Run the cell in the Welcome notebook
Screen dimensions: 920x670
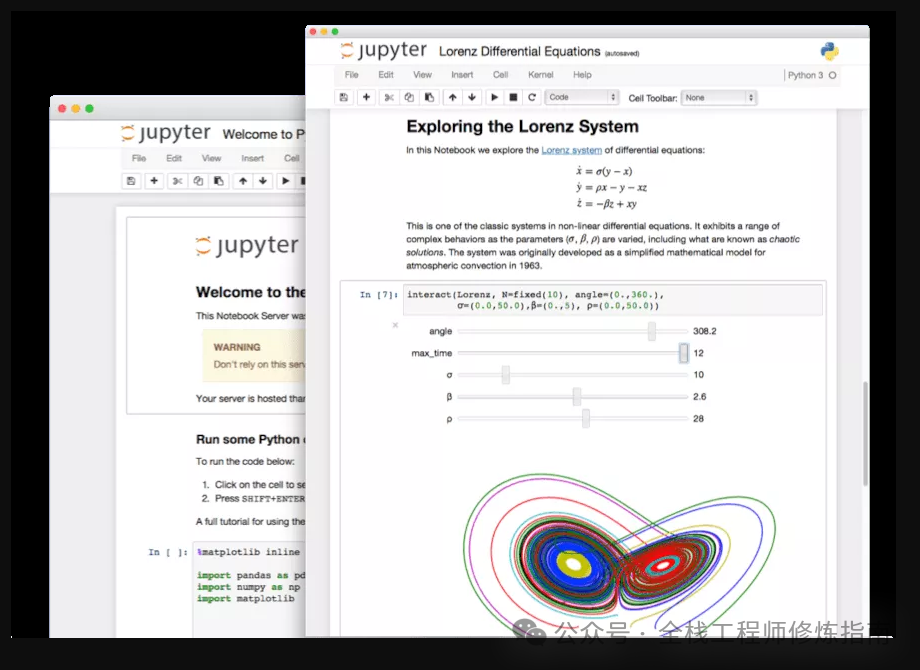tap(286, 181)
